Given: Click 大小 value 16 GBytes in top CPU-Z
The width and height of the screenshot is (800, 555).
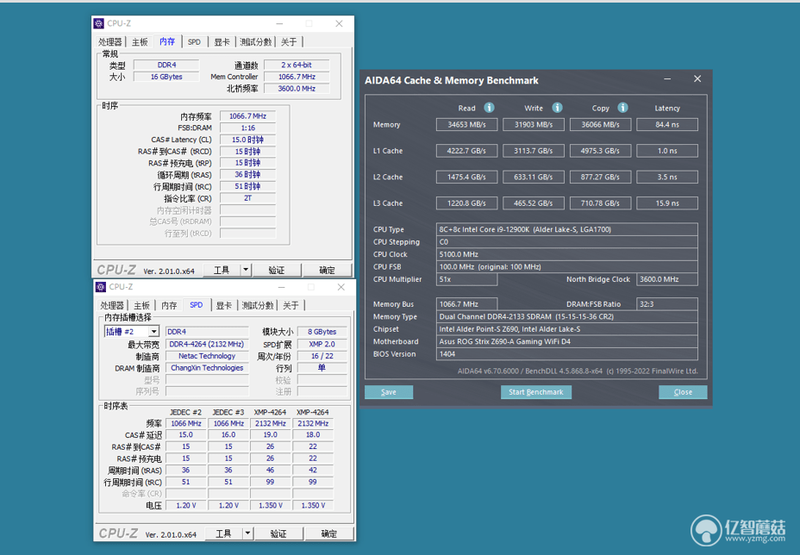Looking at the screenshot, I should [x=166, y=77].
